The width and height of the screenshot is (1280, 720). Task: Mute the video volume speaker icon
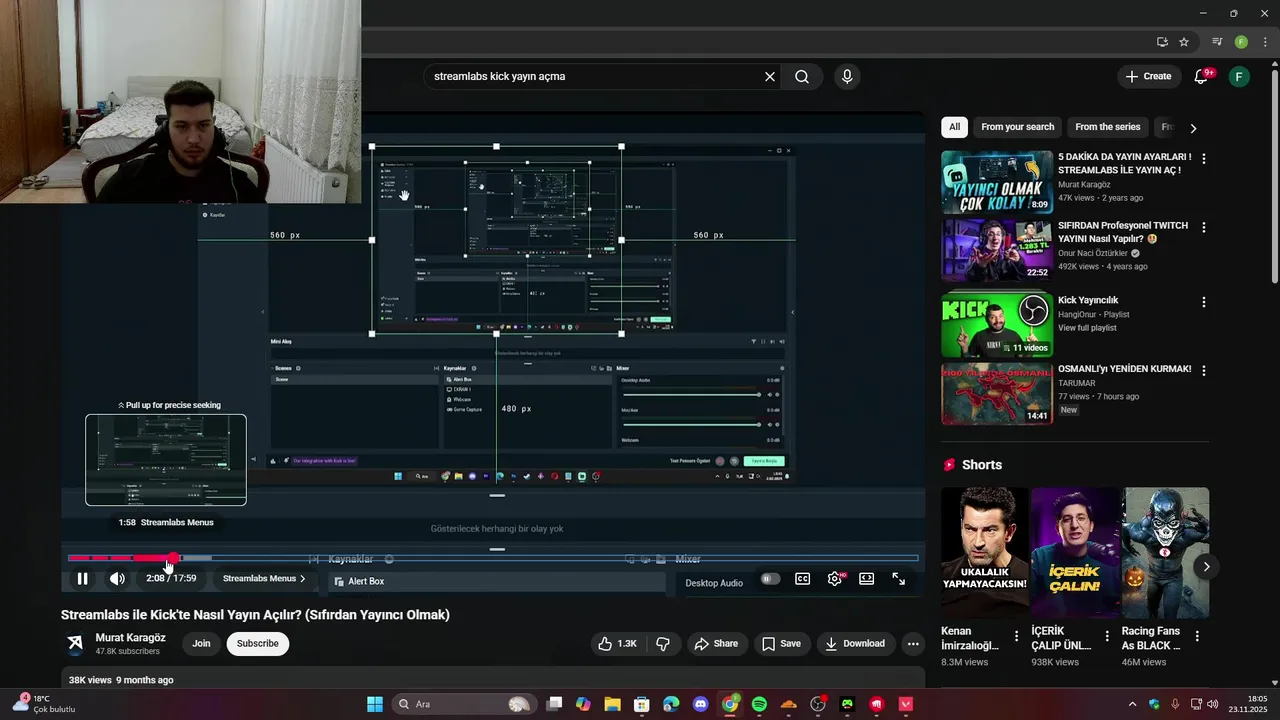click(117, 579)
